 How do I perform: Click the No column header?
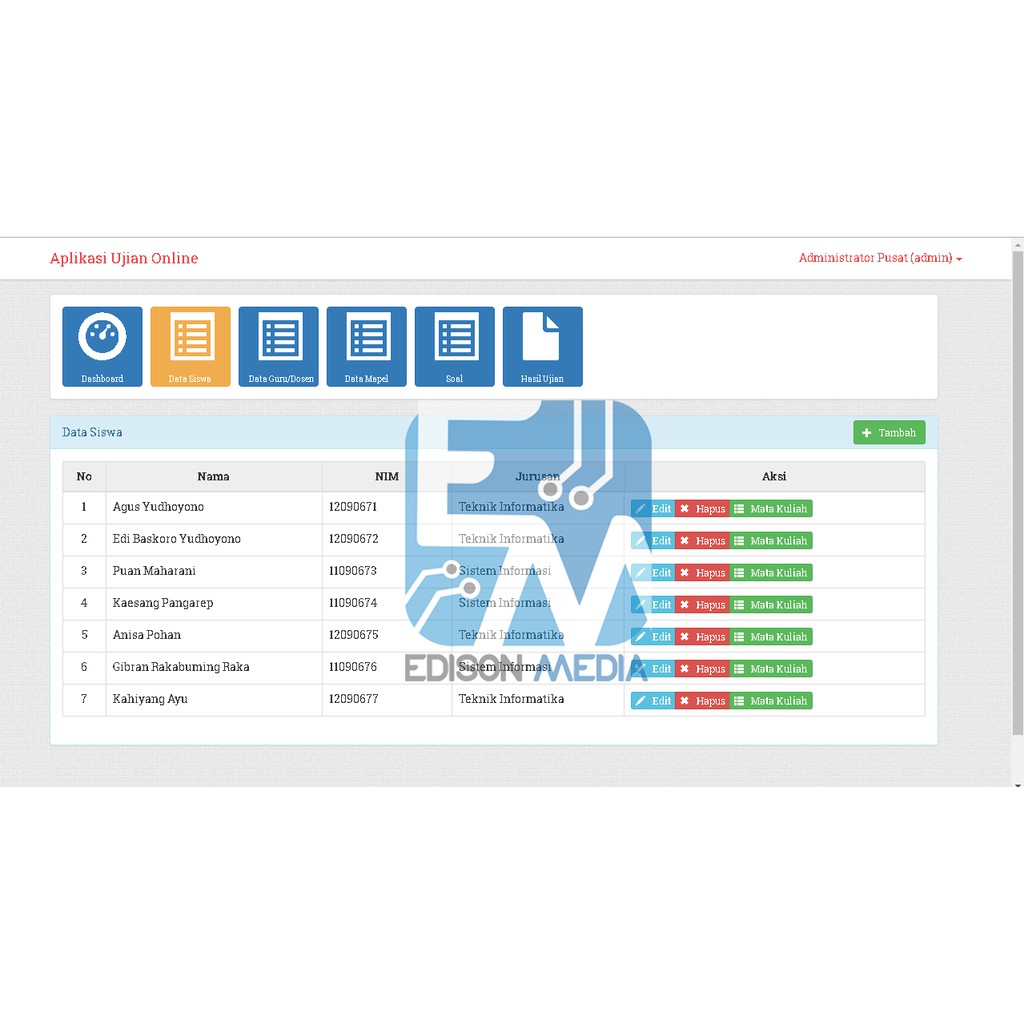(x=84, y=477)
